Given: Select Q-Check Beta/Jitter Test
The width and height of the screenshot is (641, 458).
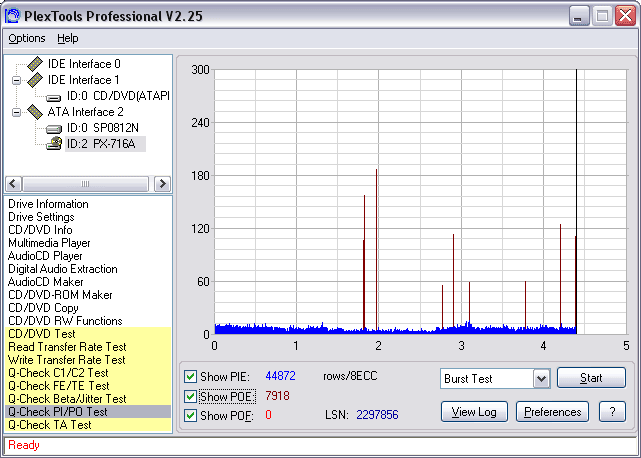Looking at the screenshot, I should [x=88, y=399].
